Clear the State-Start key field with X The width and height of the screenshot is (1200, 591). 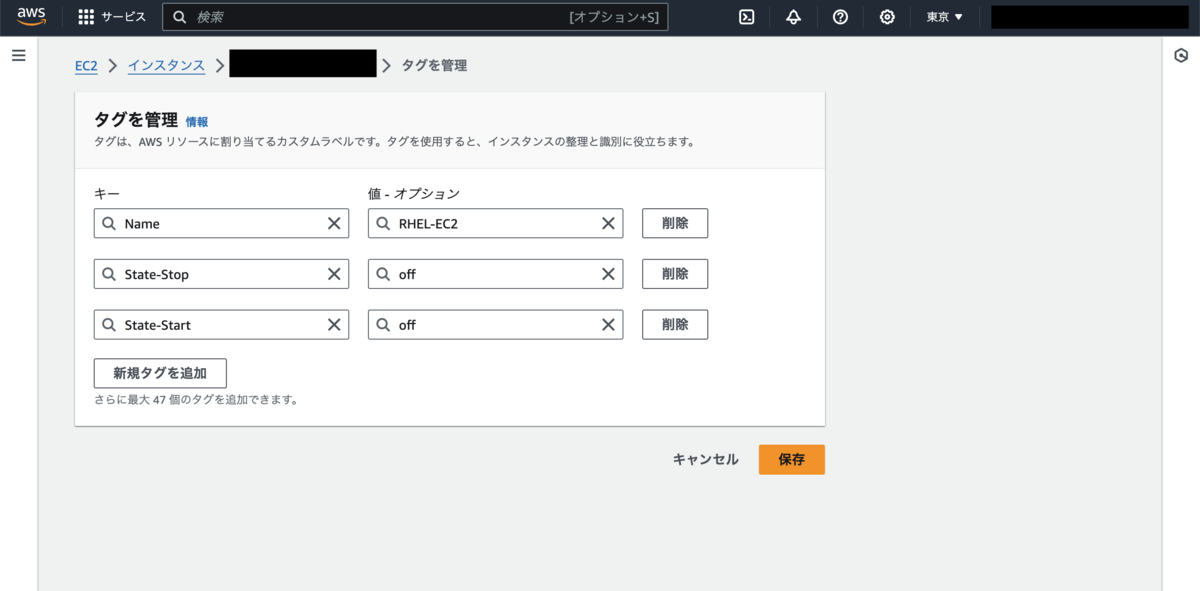click(334, 325)
